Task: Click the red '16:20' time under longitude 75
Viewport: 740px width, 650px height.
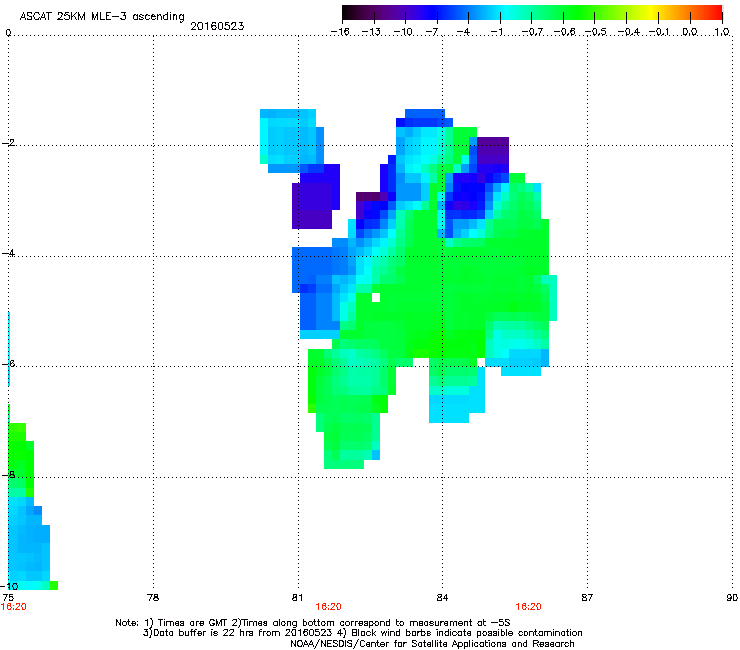Action: tap(14, 607)
